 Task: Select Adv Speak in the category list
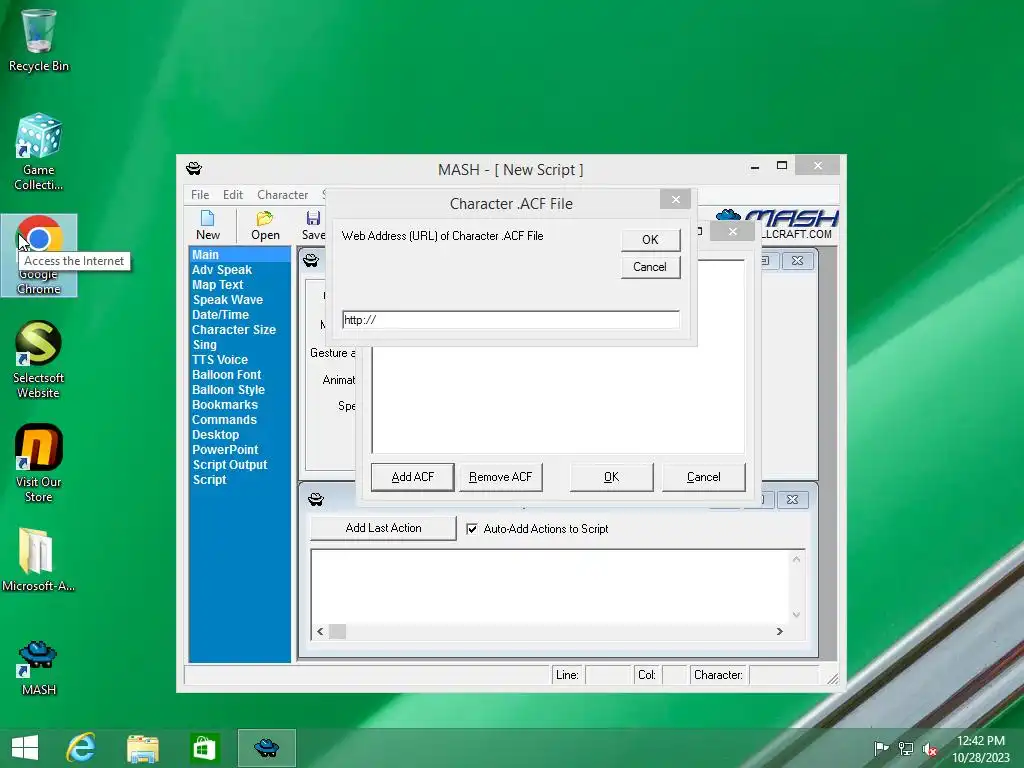tap(240, 270)
